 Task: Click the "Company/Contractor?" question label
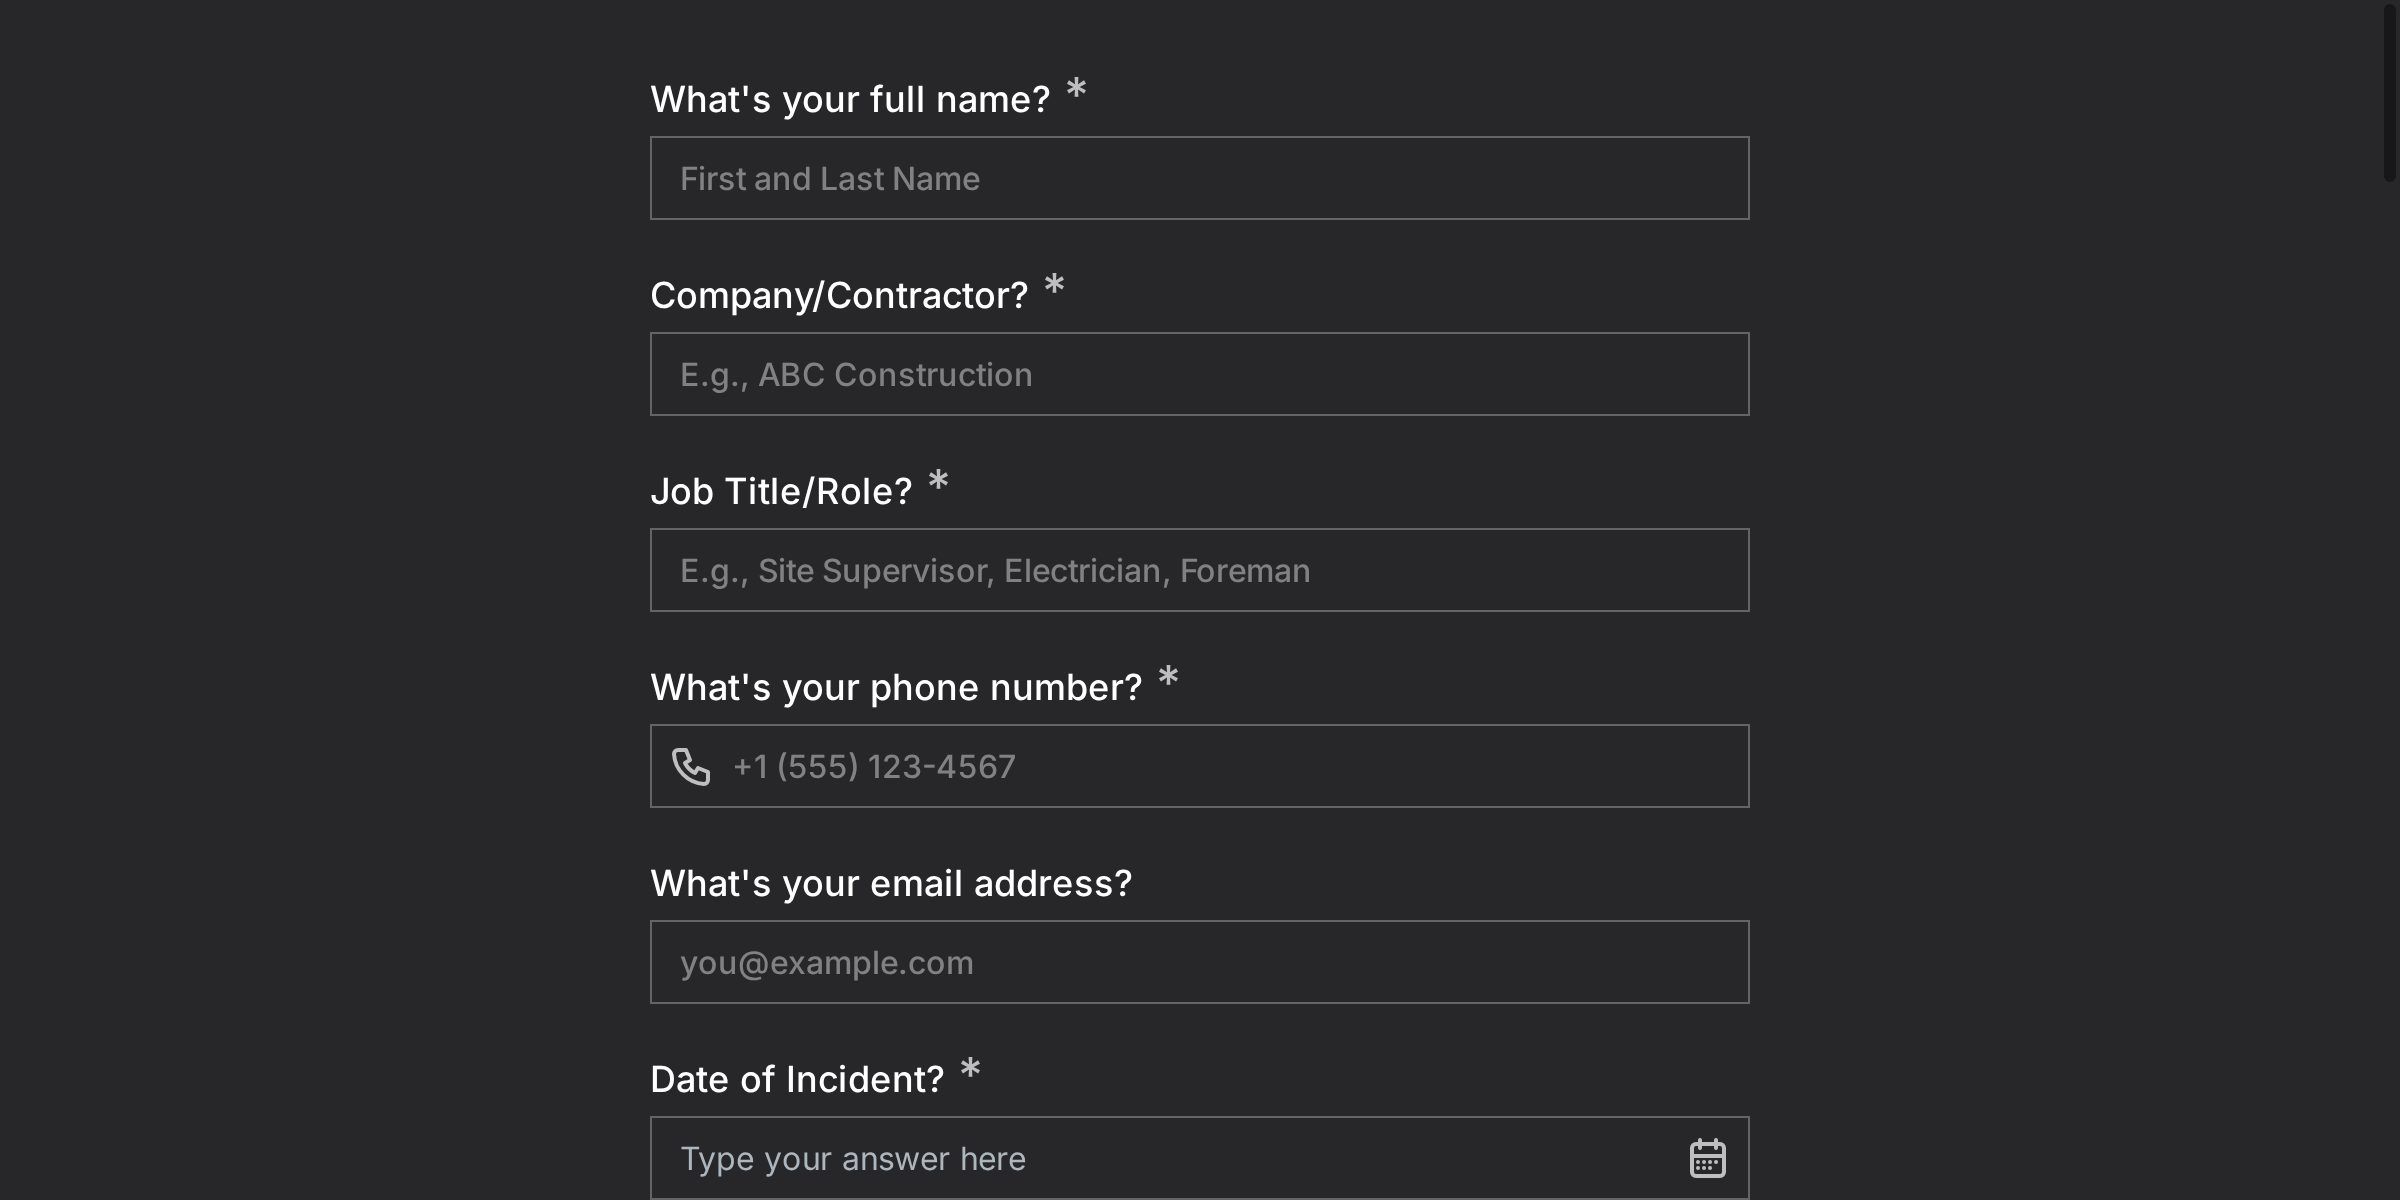pos(839,296)
